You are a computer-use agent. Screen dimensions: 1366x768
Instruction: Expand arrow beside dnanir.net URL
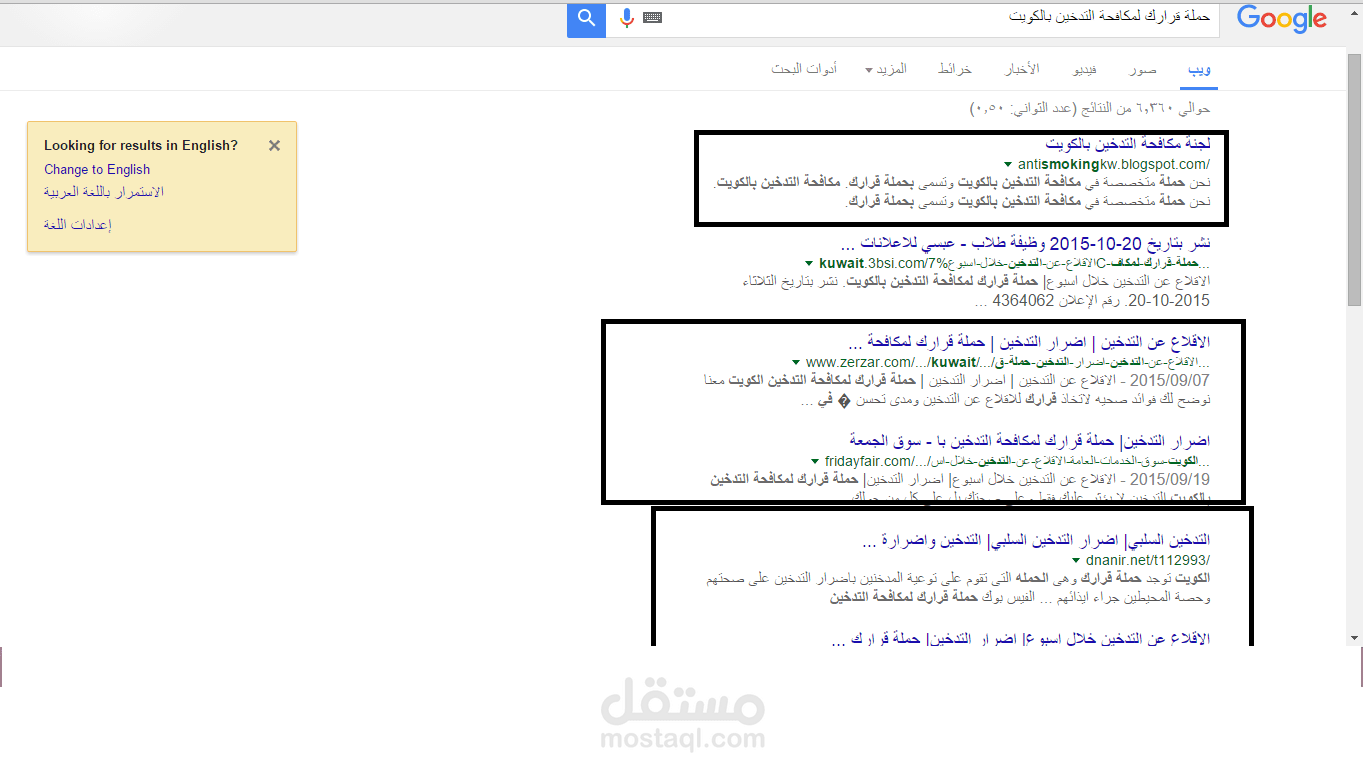point(1075,561)
